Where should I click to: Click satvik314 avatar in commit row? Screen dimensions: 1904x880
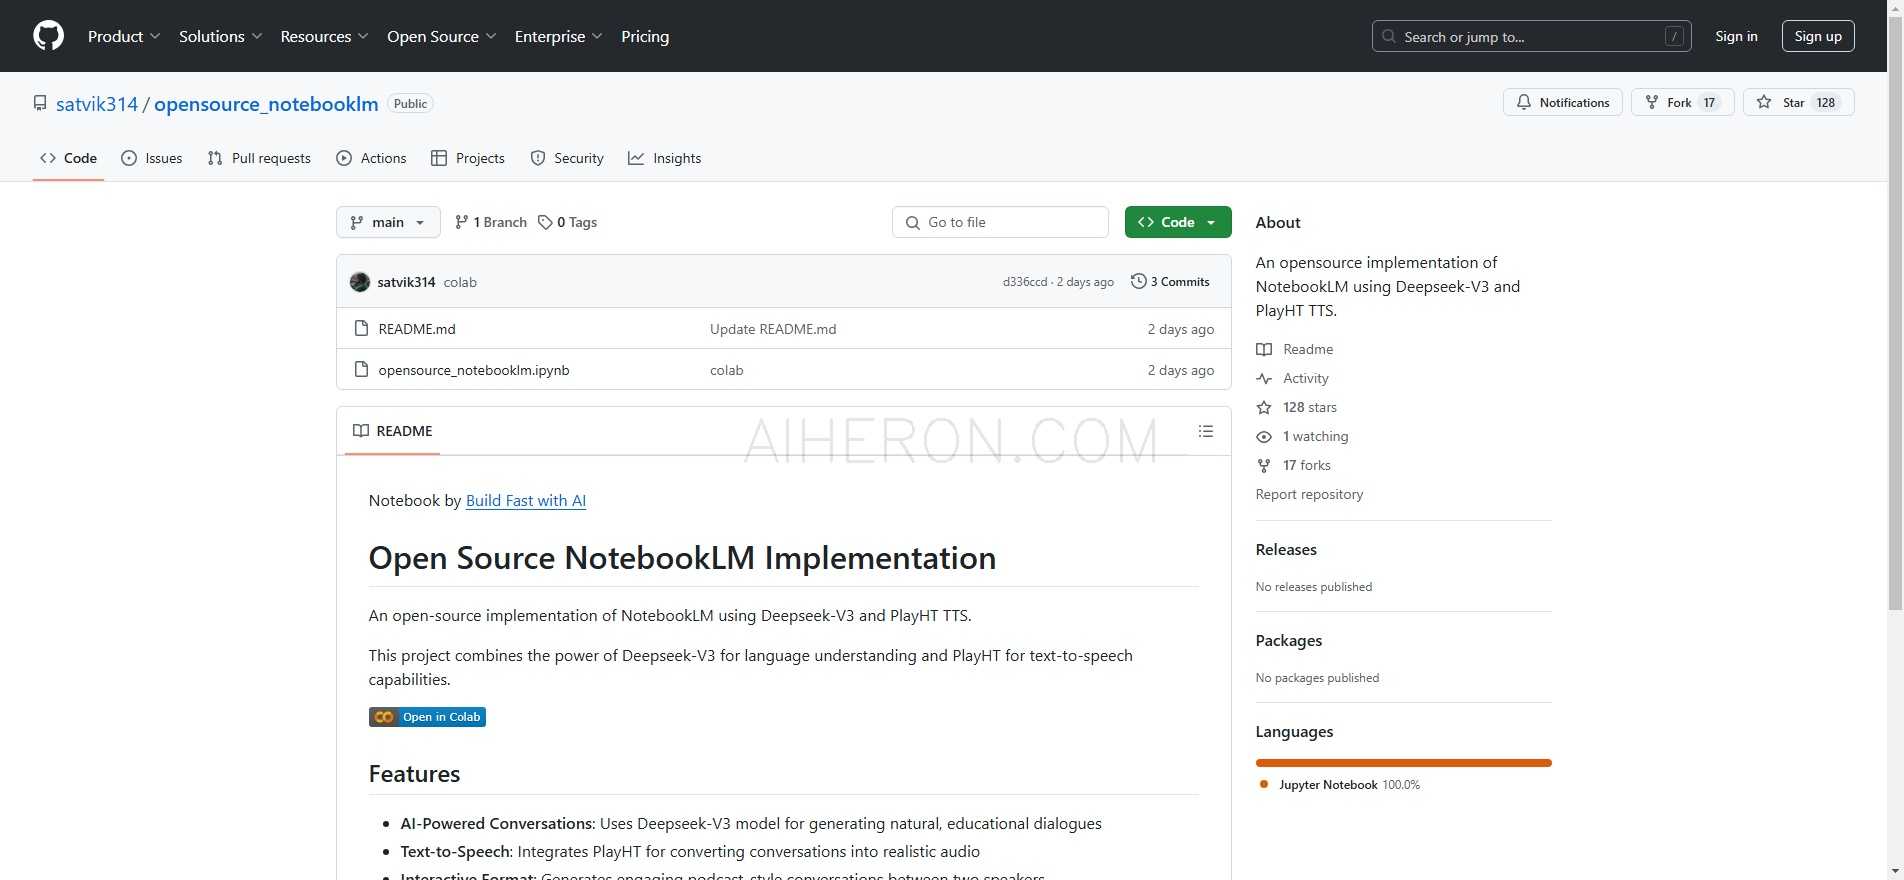(360, 282)
